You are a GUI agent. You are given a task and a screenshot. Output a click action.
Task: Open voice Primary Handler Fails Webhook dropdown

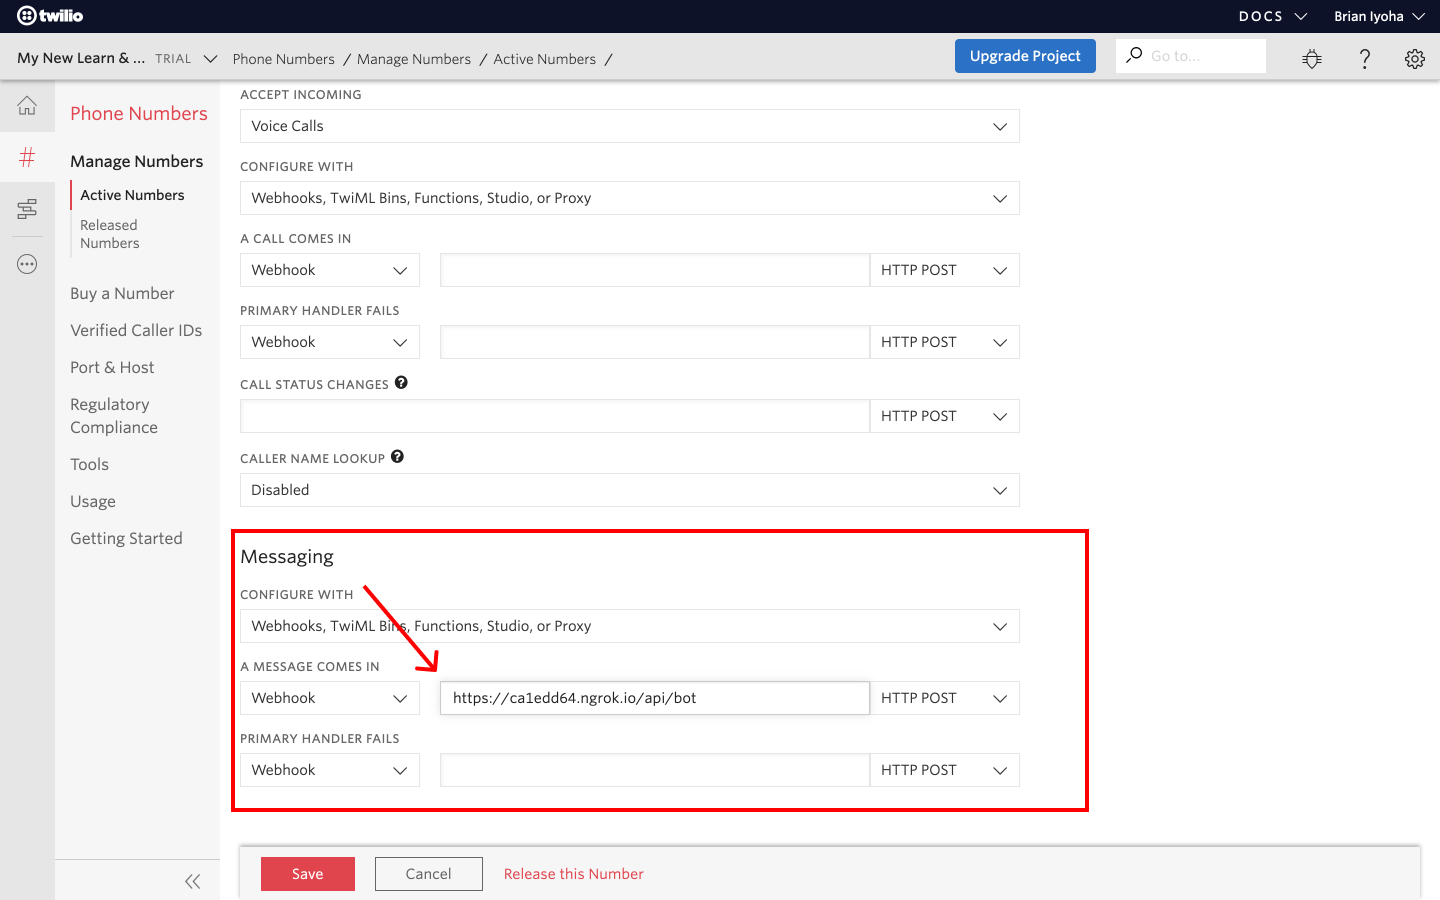tap(330, 342)
